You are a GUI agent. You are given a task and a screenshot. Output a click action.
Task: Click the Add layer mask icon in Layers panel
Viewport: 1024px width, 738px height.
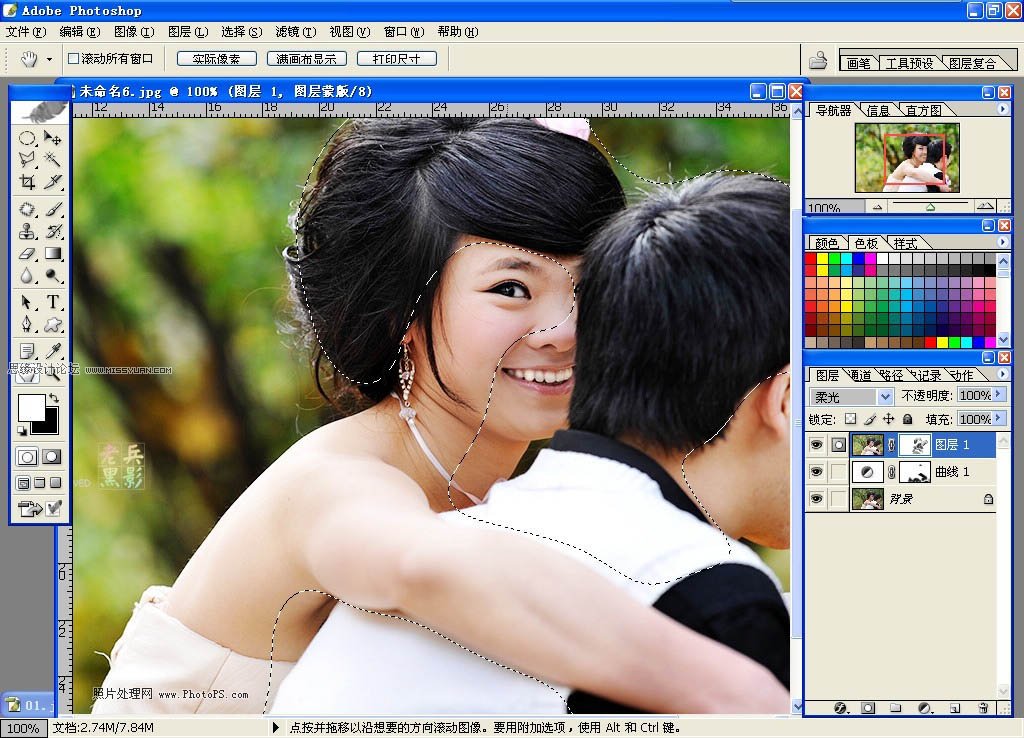[867, 707]
